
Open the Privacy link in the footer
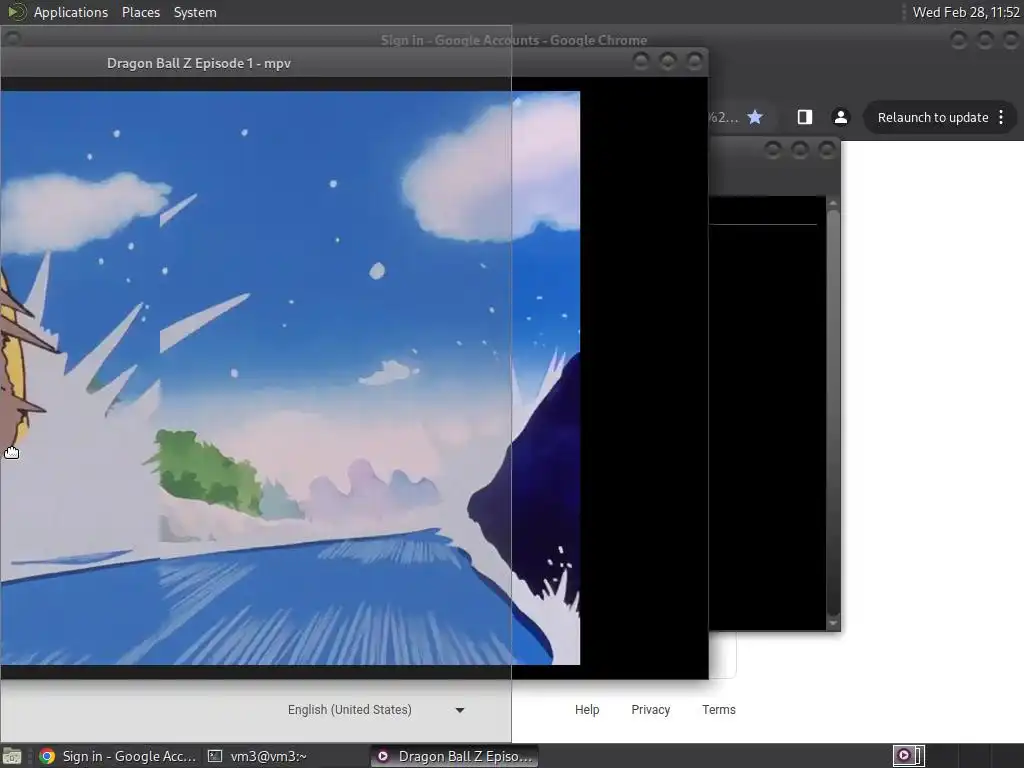pos(650,710)
